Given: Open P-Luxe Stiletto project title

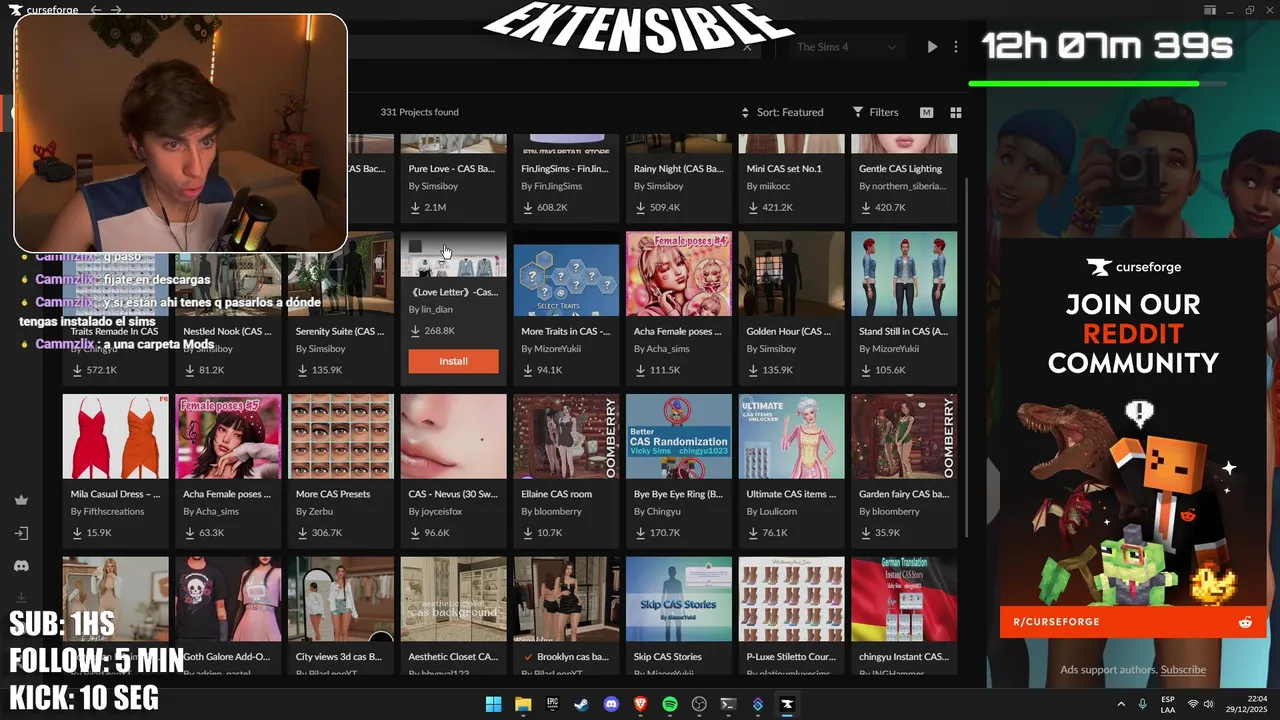Looking at the screenshot, I should pos(791,657).
